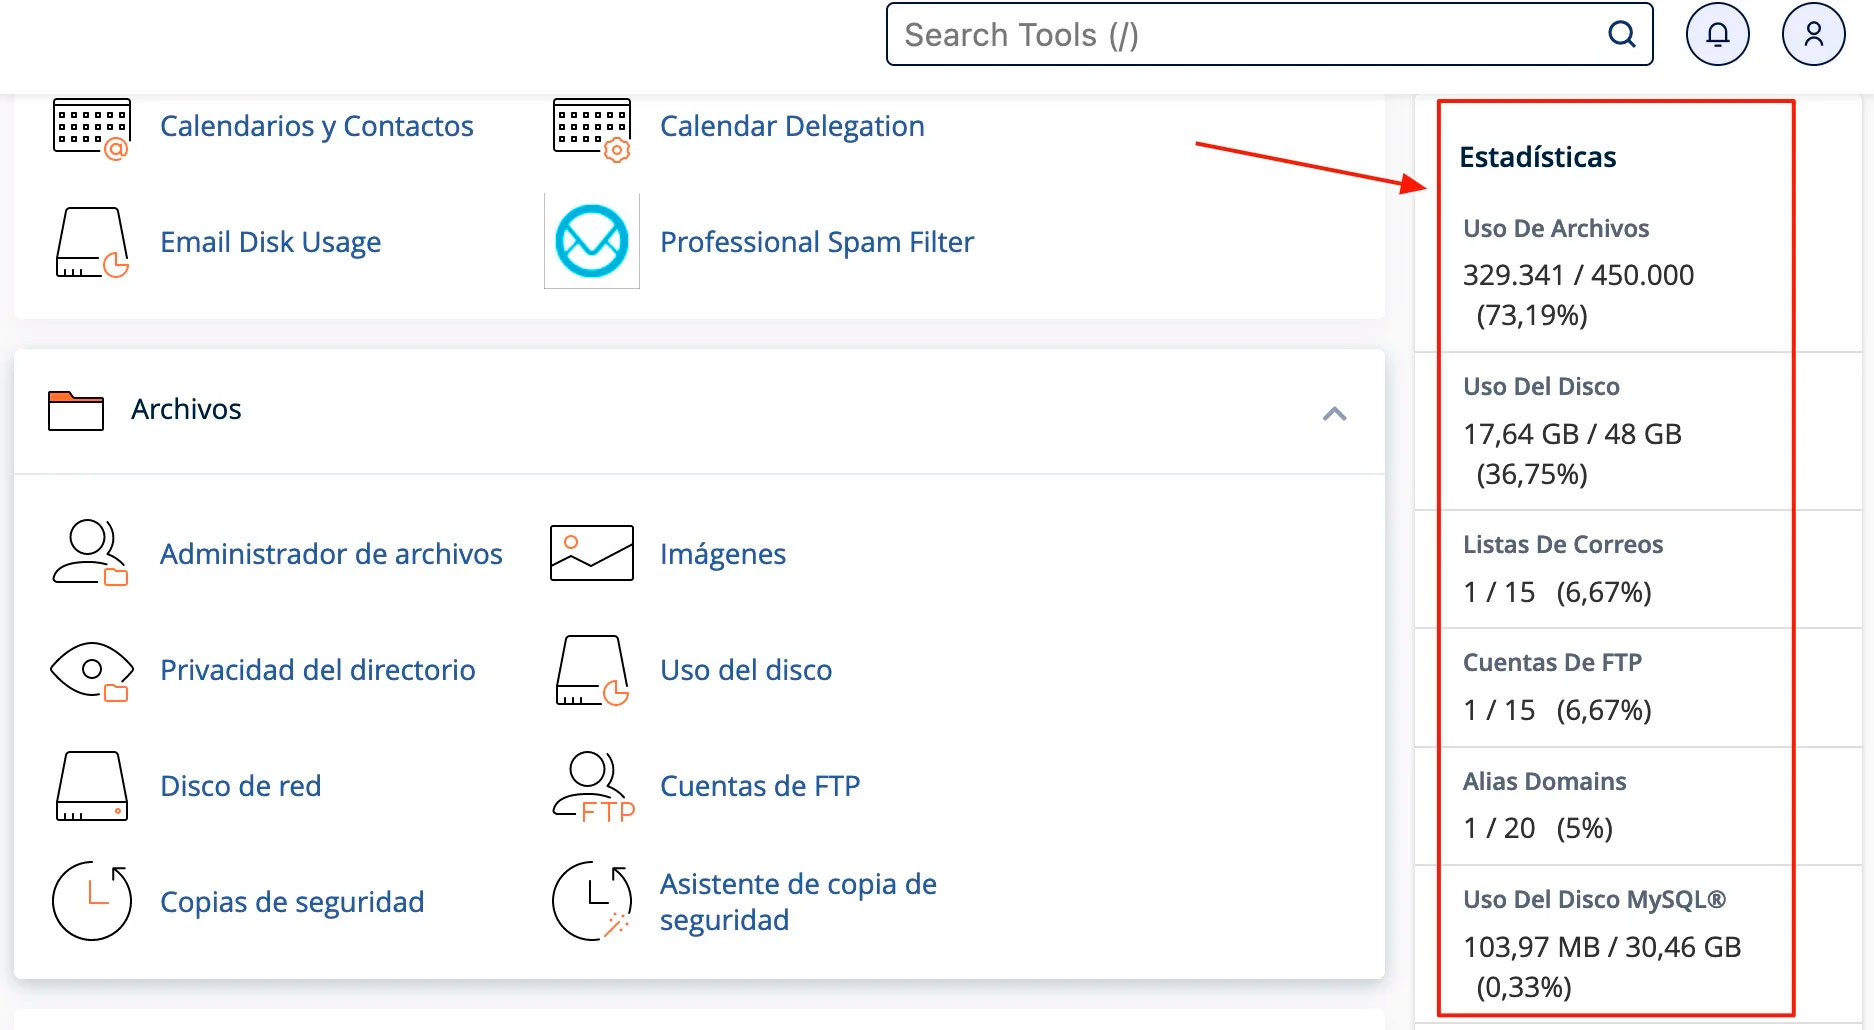Open the user account menu icon
1874x1030 pixels.
click(x=1813, y=35)
